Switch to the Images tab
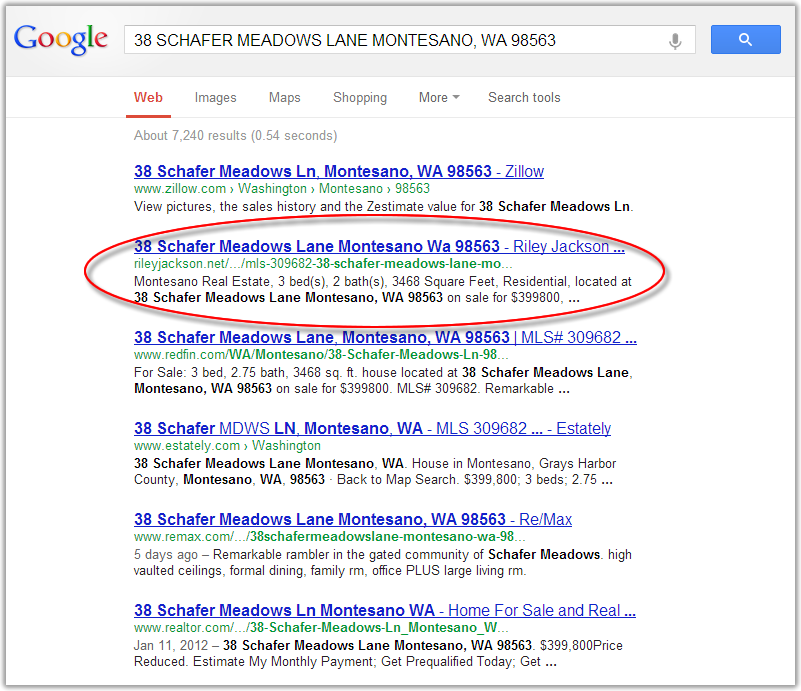 pos(215,98)
